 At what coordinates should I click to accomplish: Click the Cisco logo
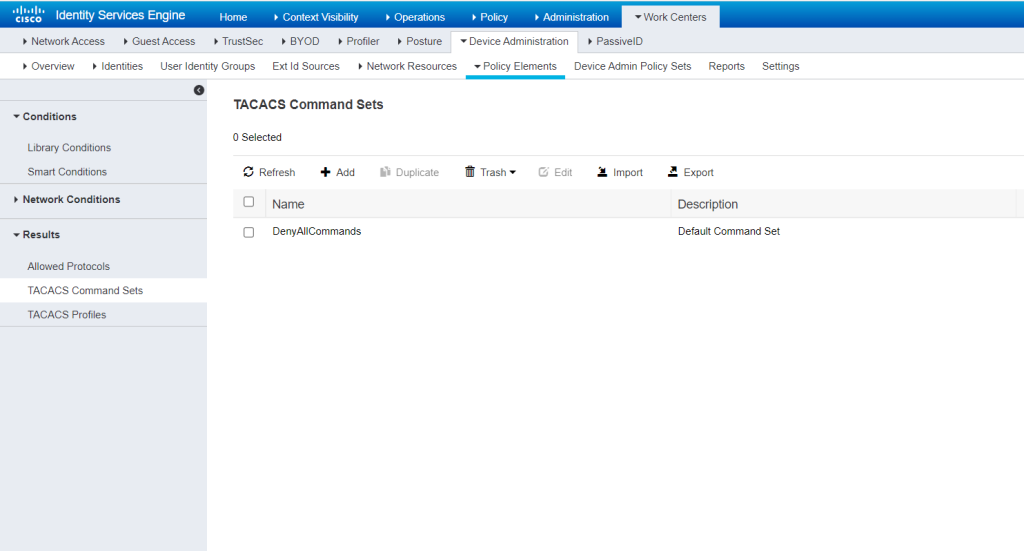(x=28, y=14)
